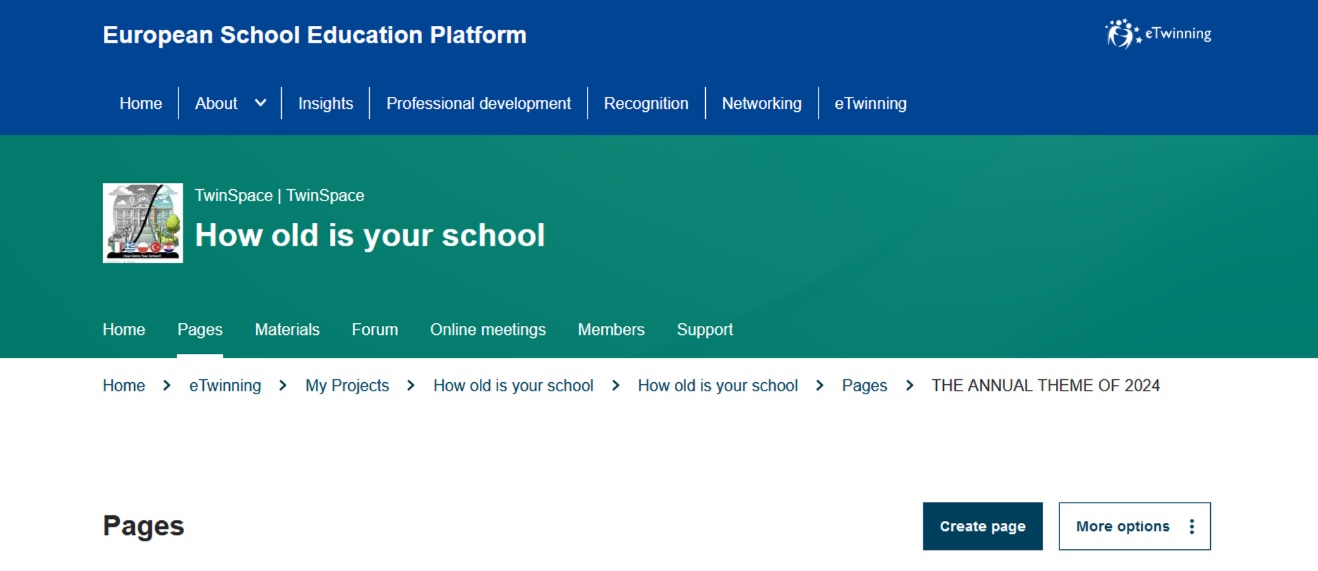Go to Professional development section

478,103
